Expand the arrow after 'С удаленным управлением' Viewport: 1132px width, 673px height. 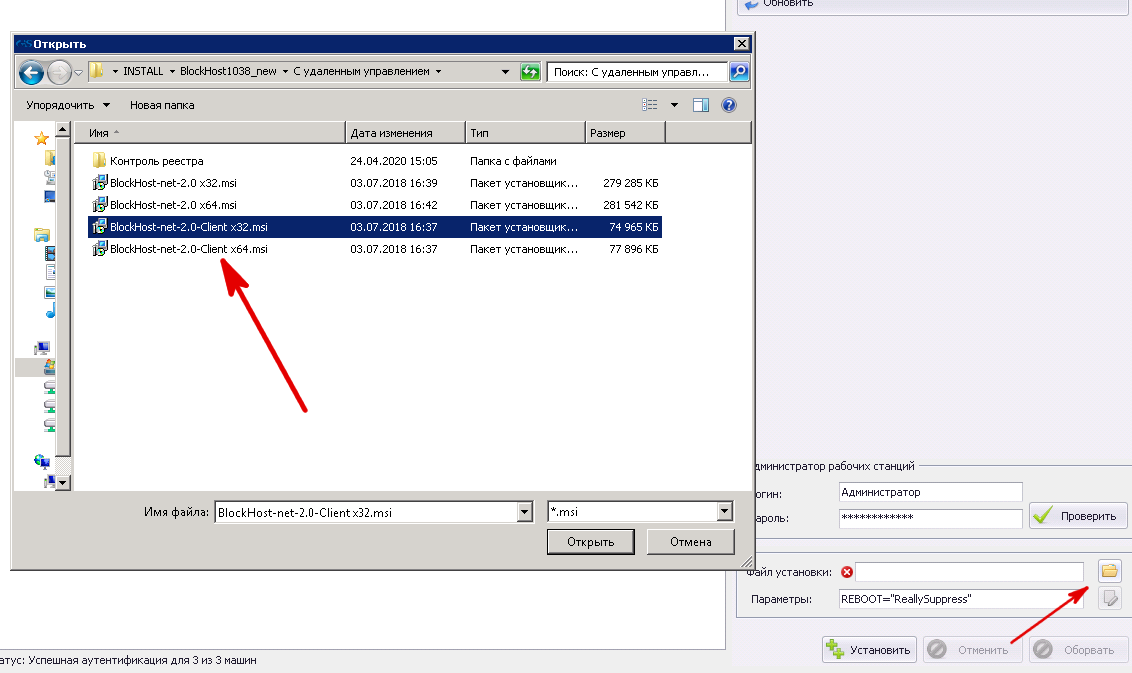click(438, 71)
